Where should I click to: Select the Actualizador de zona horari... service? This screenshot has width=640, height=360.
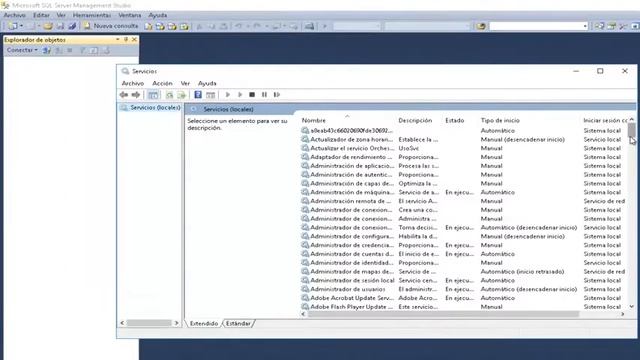tap(464, 140)
